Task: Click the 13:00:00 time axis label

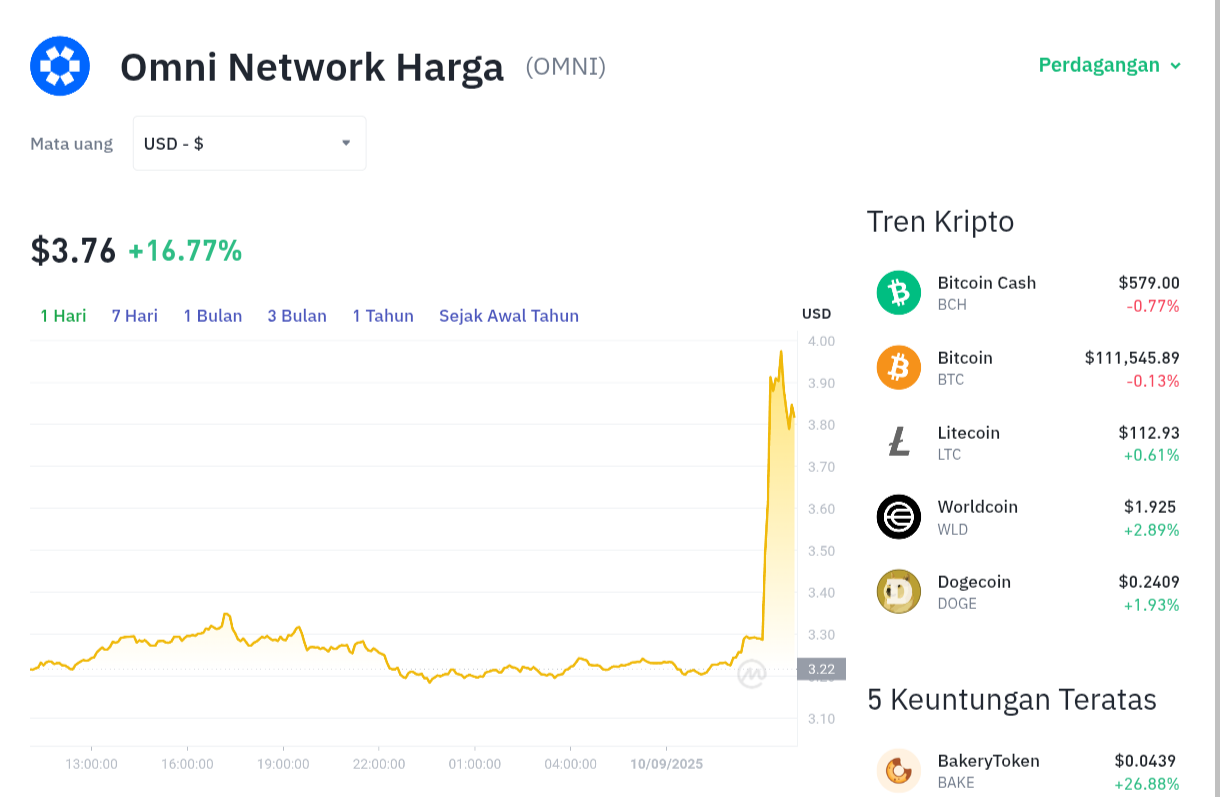Action: (91, 764)
